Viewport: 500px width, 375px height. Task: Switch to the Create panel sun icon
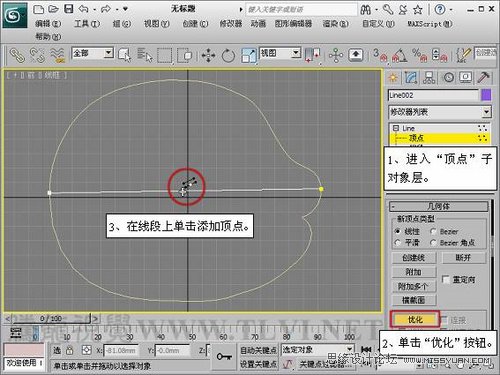393,78
